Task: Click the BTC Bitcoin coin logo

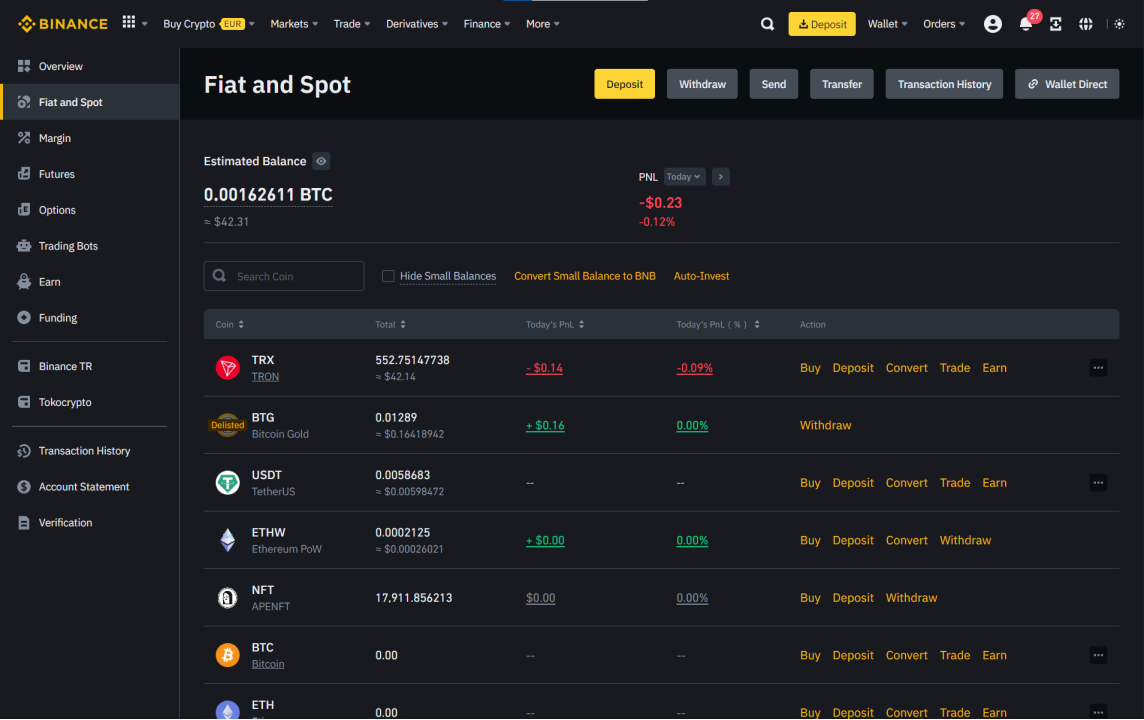Action: (228, 655)
